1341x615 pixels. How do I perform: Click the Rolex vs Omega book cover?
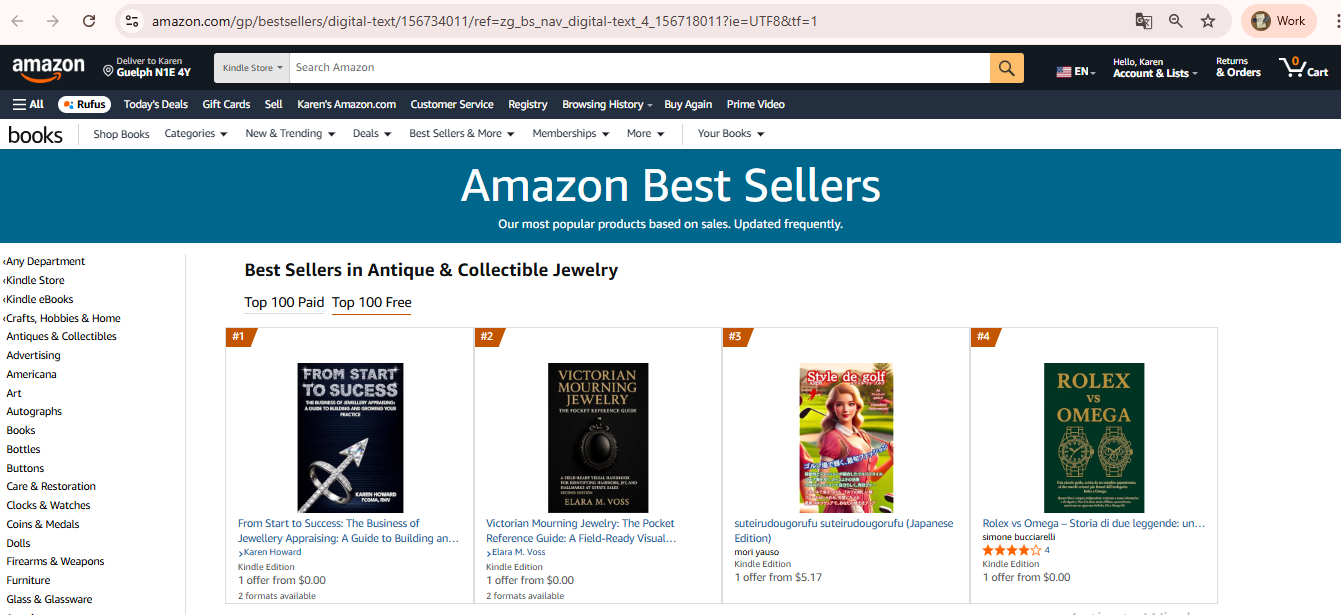tap(1093, 438)
